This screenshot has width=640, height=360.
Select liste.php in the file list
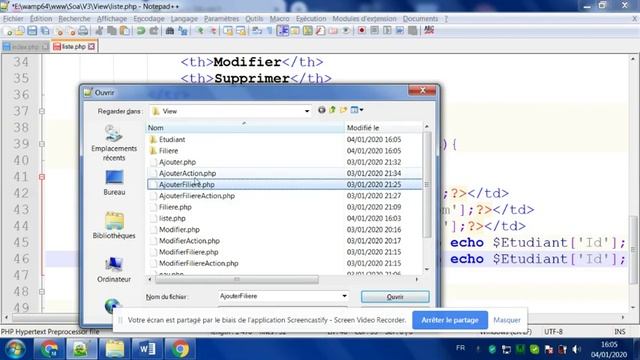(284, 218)
